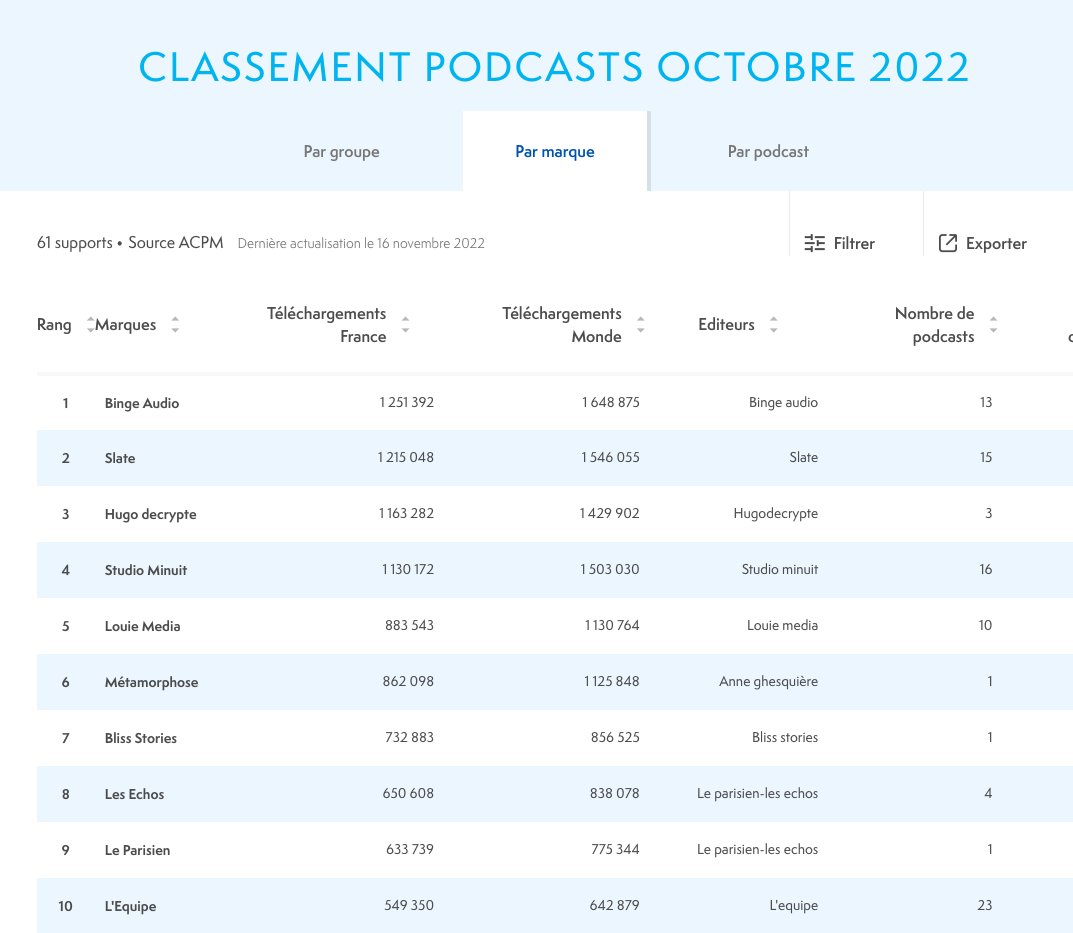Select the Le Parisien brand
The image size is (1073, 933).
[x=138, y=850]
